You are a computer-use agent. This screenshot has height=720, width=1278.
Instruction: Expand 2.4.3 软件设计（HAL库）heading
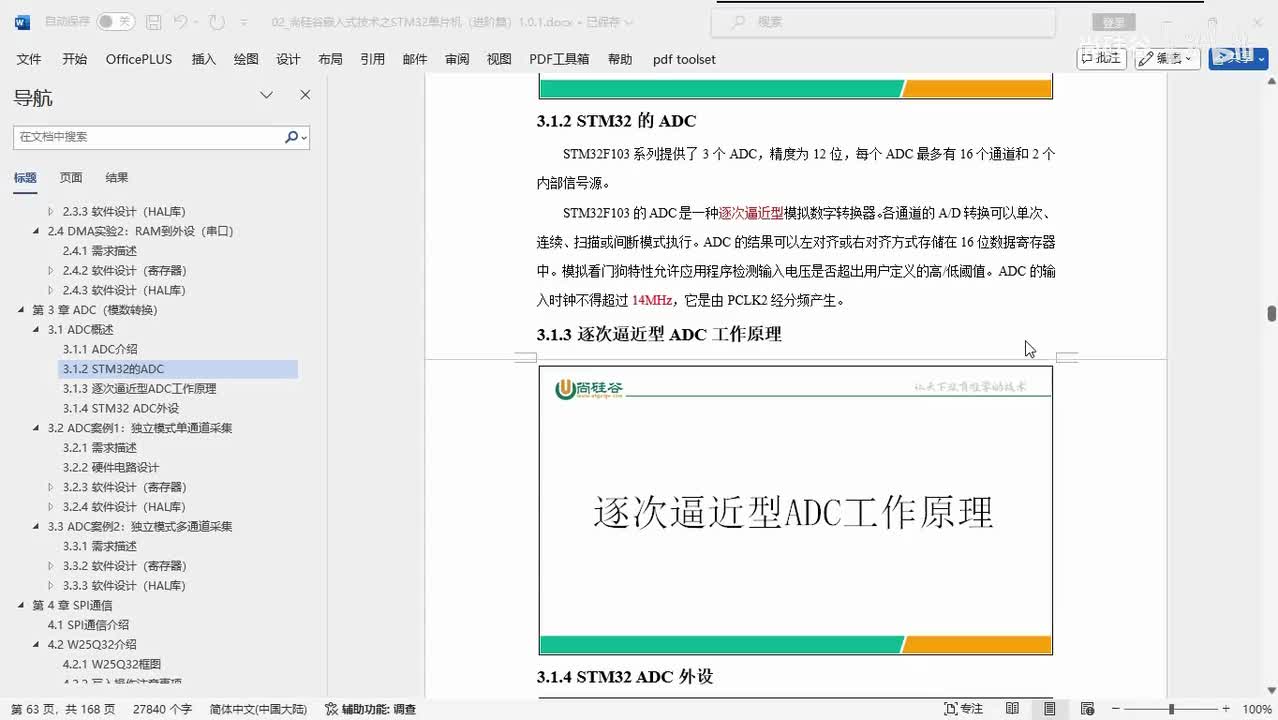[x=51, y=290]
